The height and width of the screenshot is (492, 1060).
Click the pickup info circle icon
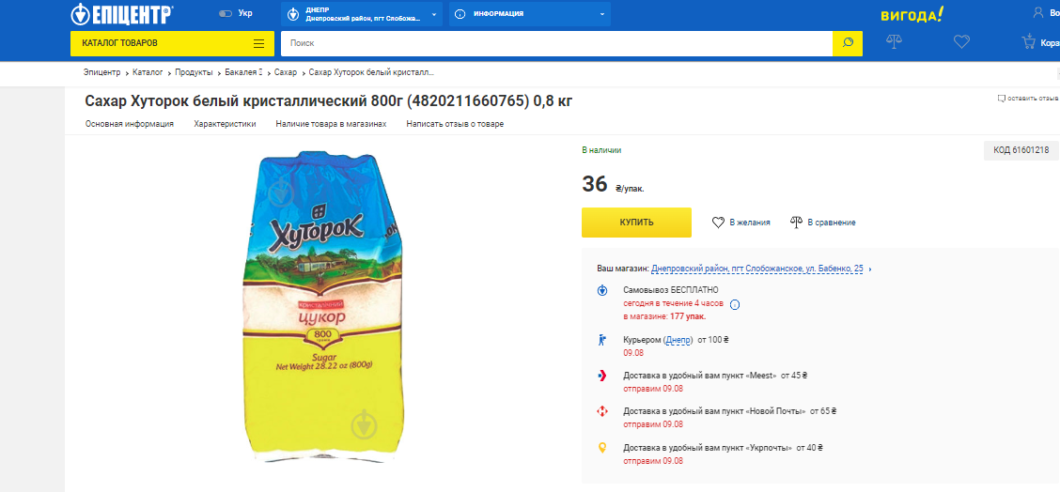(734, 303)
